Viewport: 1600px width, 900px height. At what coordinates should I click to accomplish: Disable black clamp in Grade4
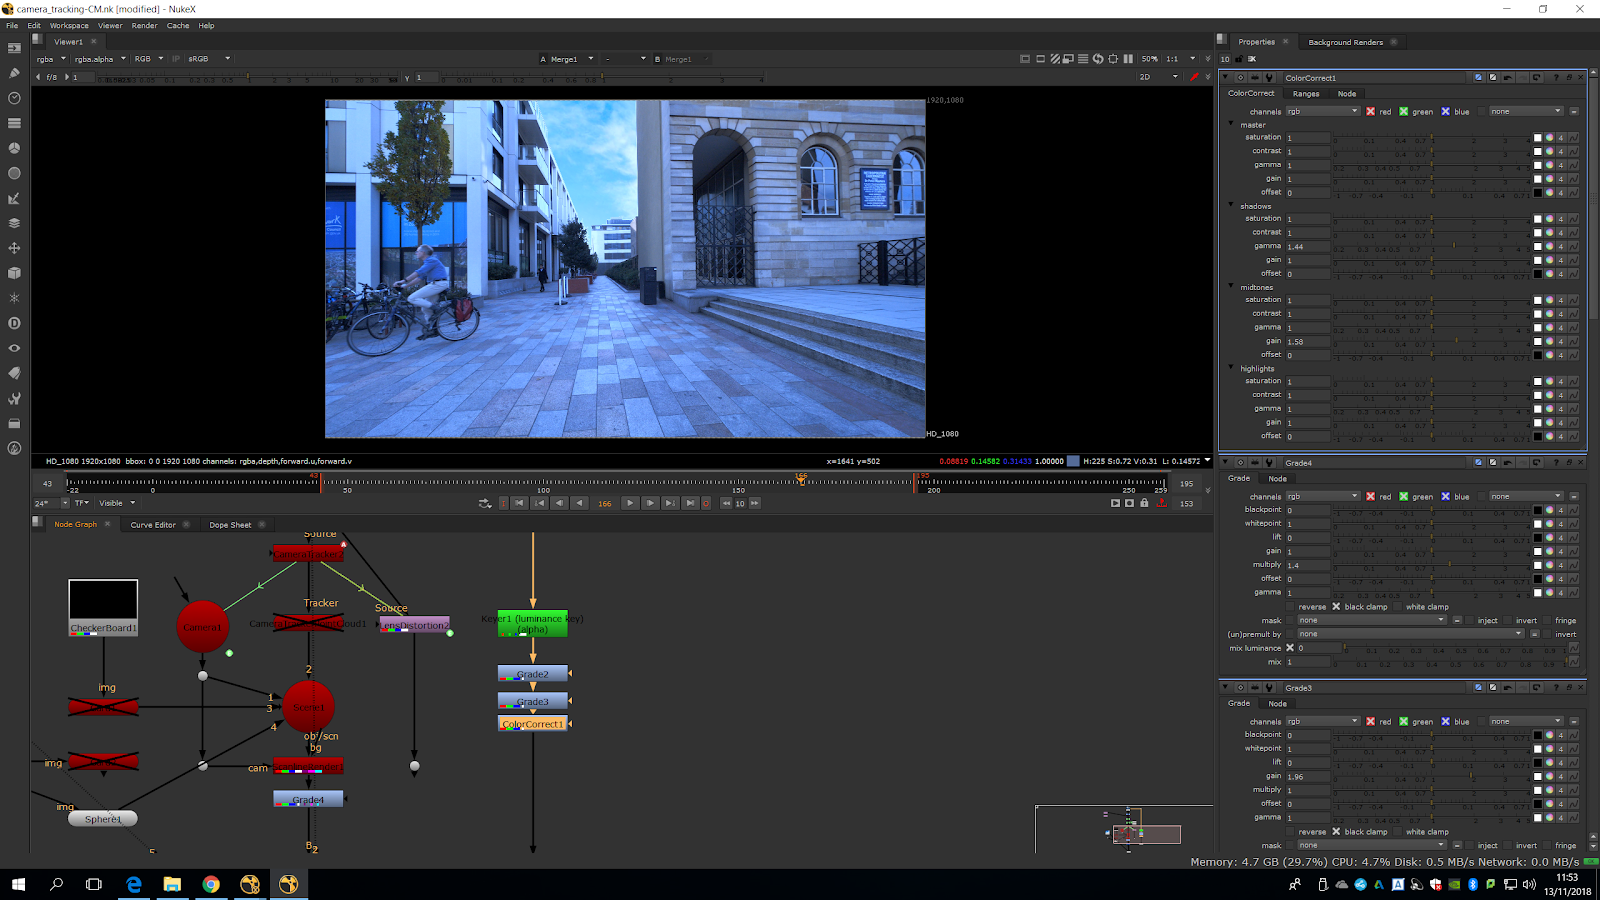(x=1336, y=607)
